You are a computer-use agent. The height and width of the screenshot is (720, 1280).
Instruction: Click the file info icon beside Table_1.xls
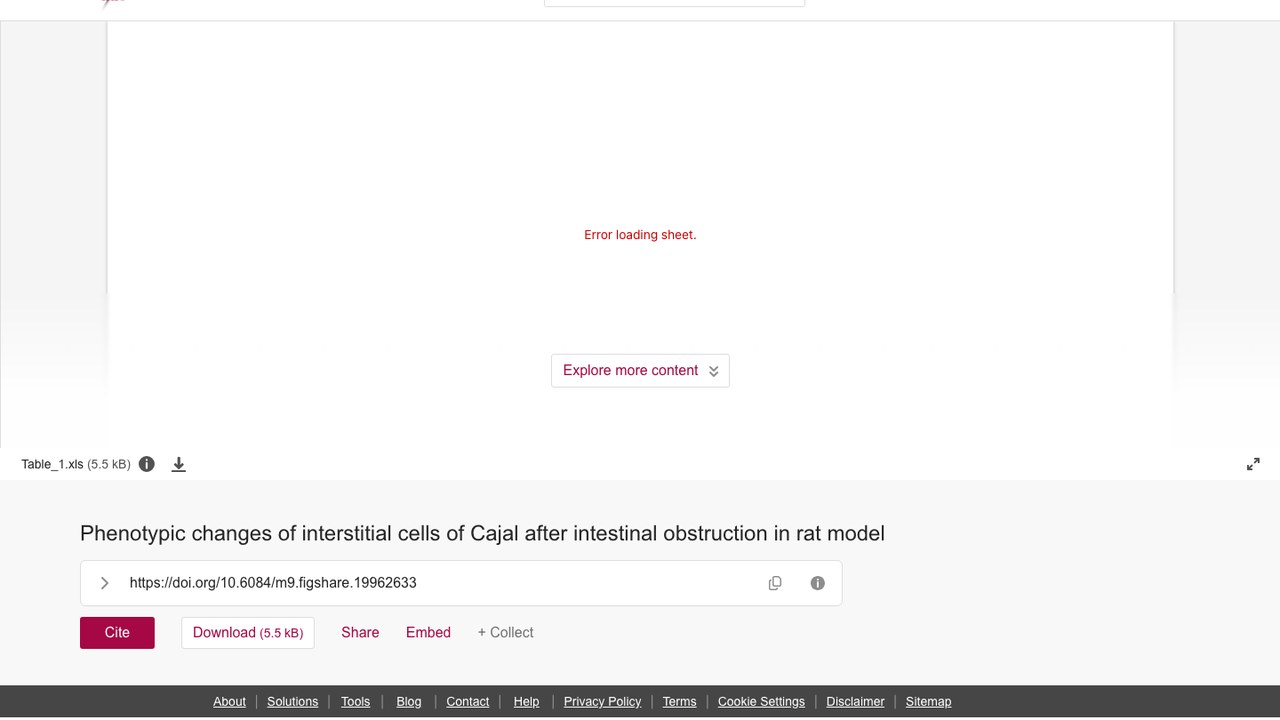pyautogui.click(x=147, y=464)
